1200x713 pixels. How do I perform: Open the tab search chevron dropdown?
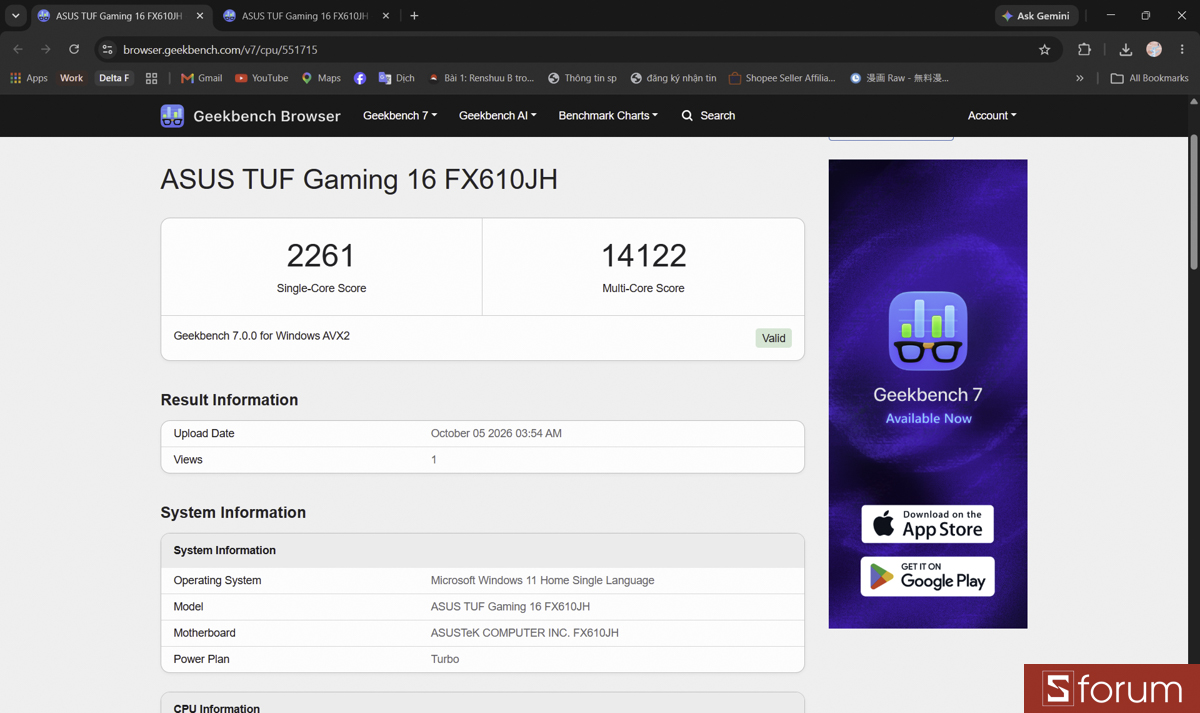pyautogui.click(x=15, y=16)
